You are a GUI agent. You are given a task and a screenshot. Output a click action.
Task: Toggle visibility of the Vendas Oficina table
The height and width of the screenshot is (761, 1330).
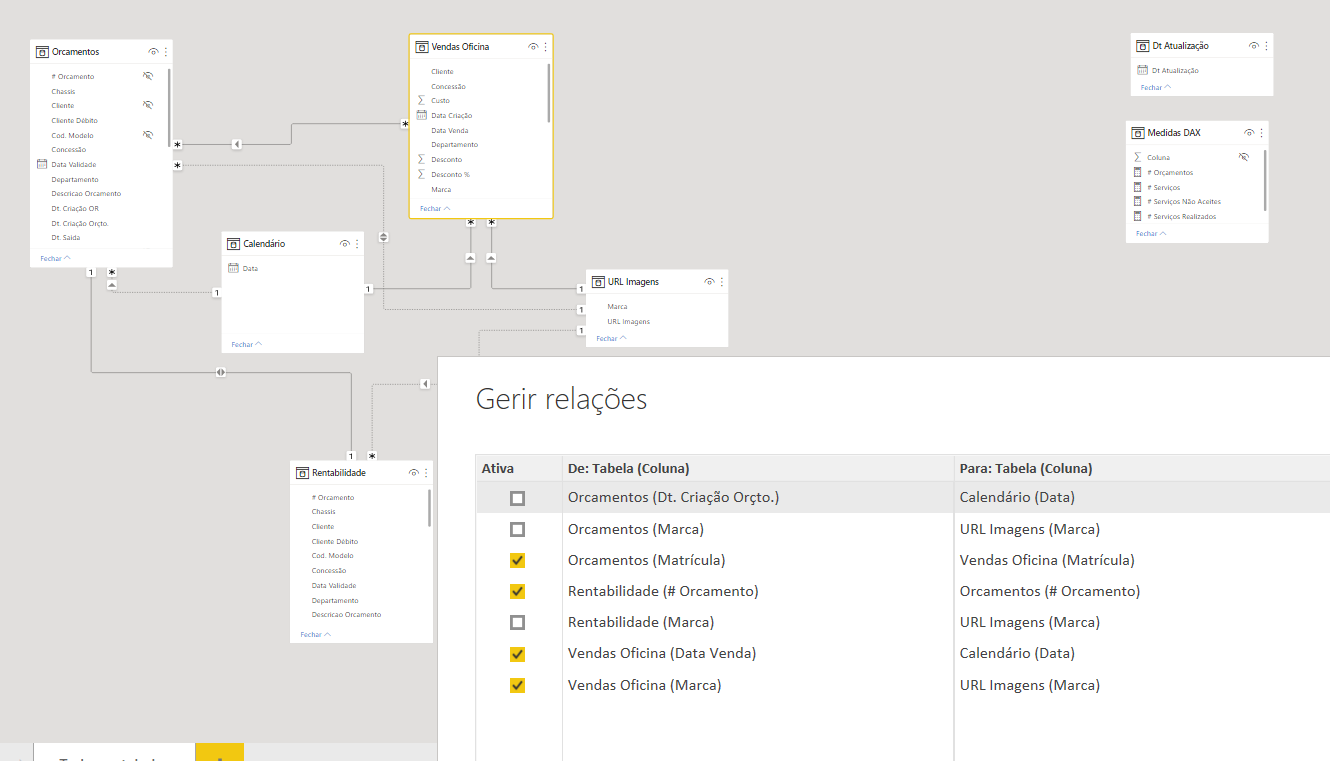pyautogui.click(x=533, y=47)
